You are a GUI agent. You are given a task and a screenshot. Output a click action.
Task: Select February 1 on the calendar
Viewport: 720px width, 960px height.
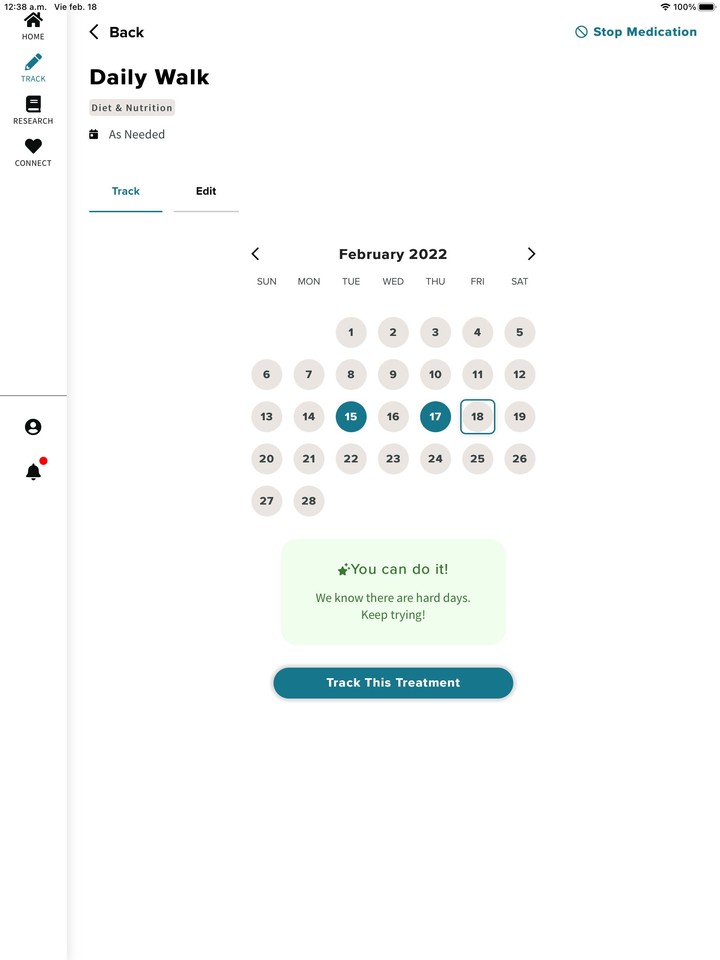point(351,332)
